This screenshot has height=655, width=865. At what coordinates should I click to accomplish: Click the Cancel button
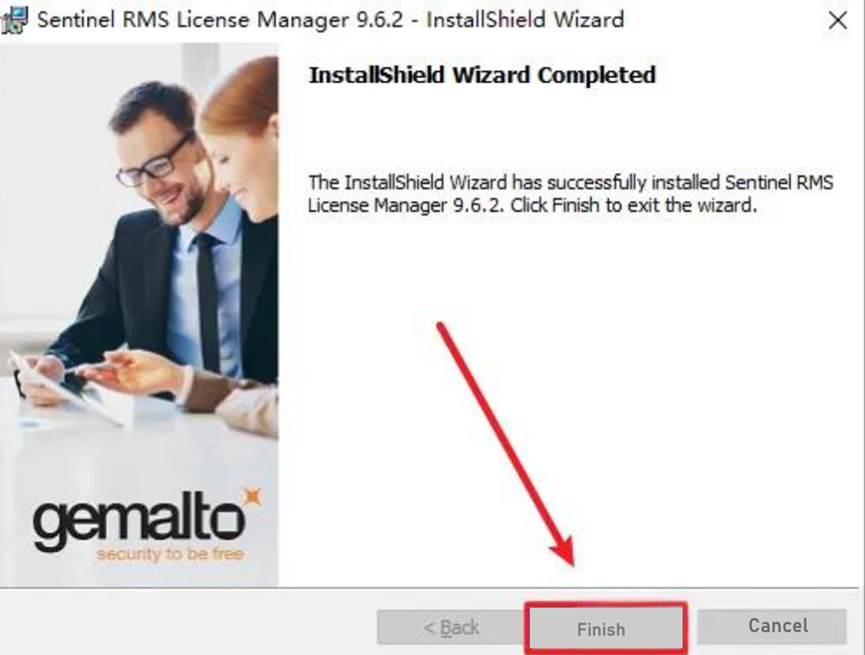[x=772, y=626]
